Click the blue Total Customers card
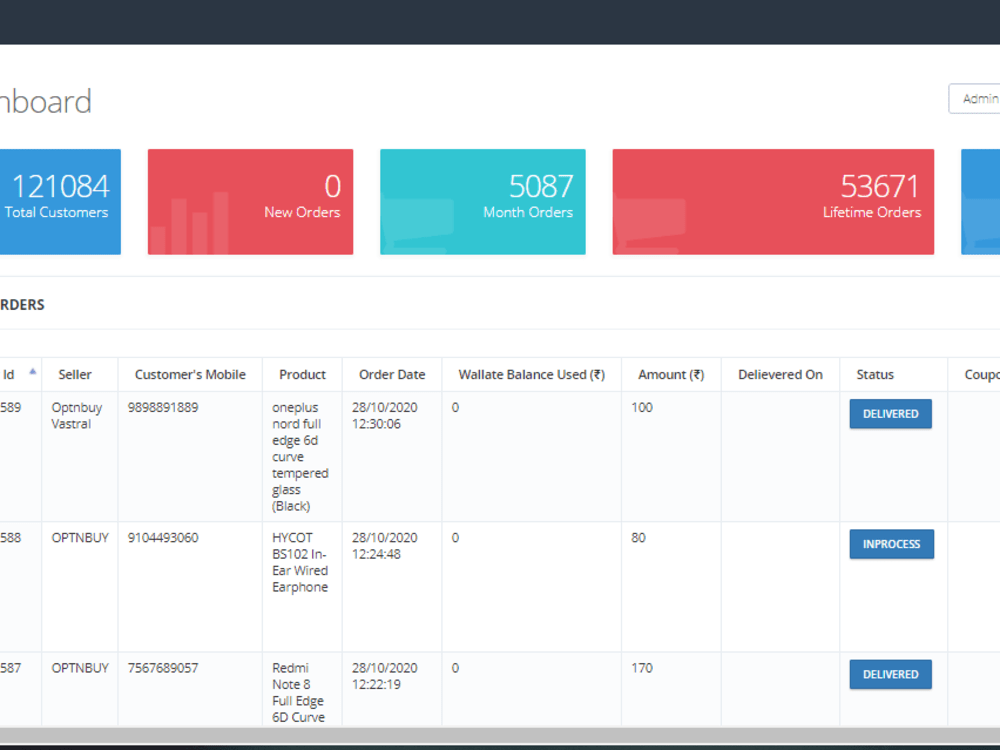Image resolution: width=1000 pixels, height=750 pixels. 60,200
